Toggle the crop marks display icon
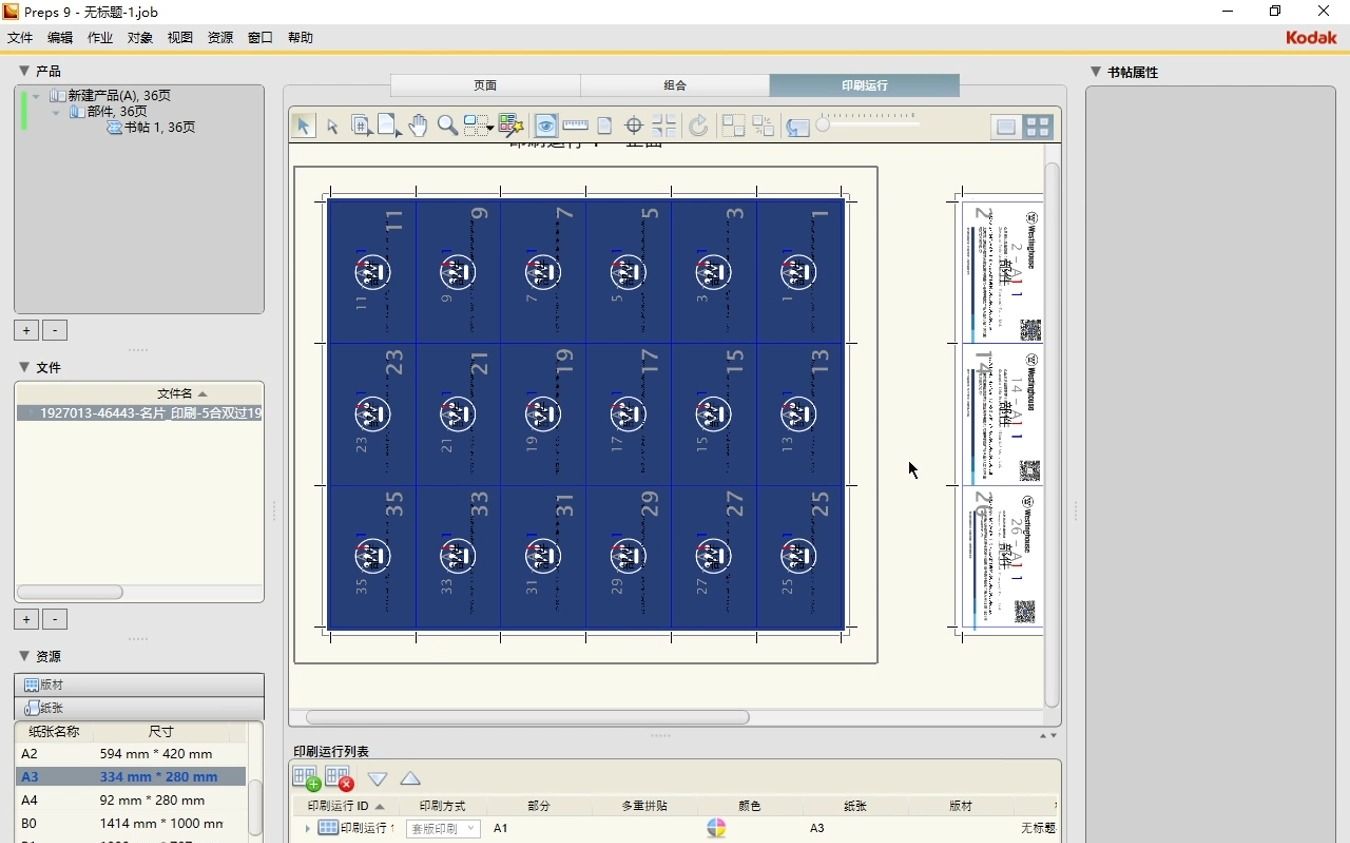 pyautogui.click(x=664, y=125)
